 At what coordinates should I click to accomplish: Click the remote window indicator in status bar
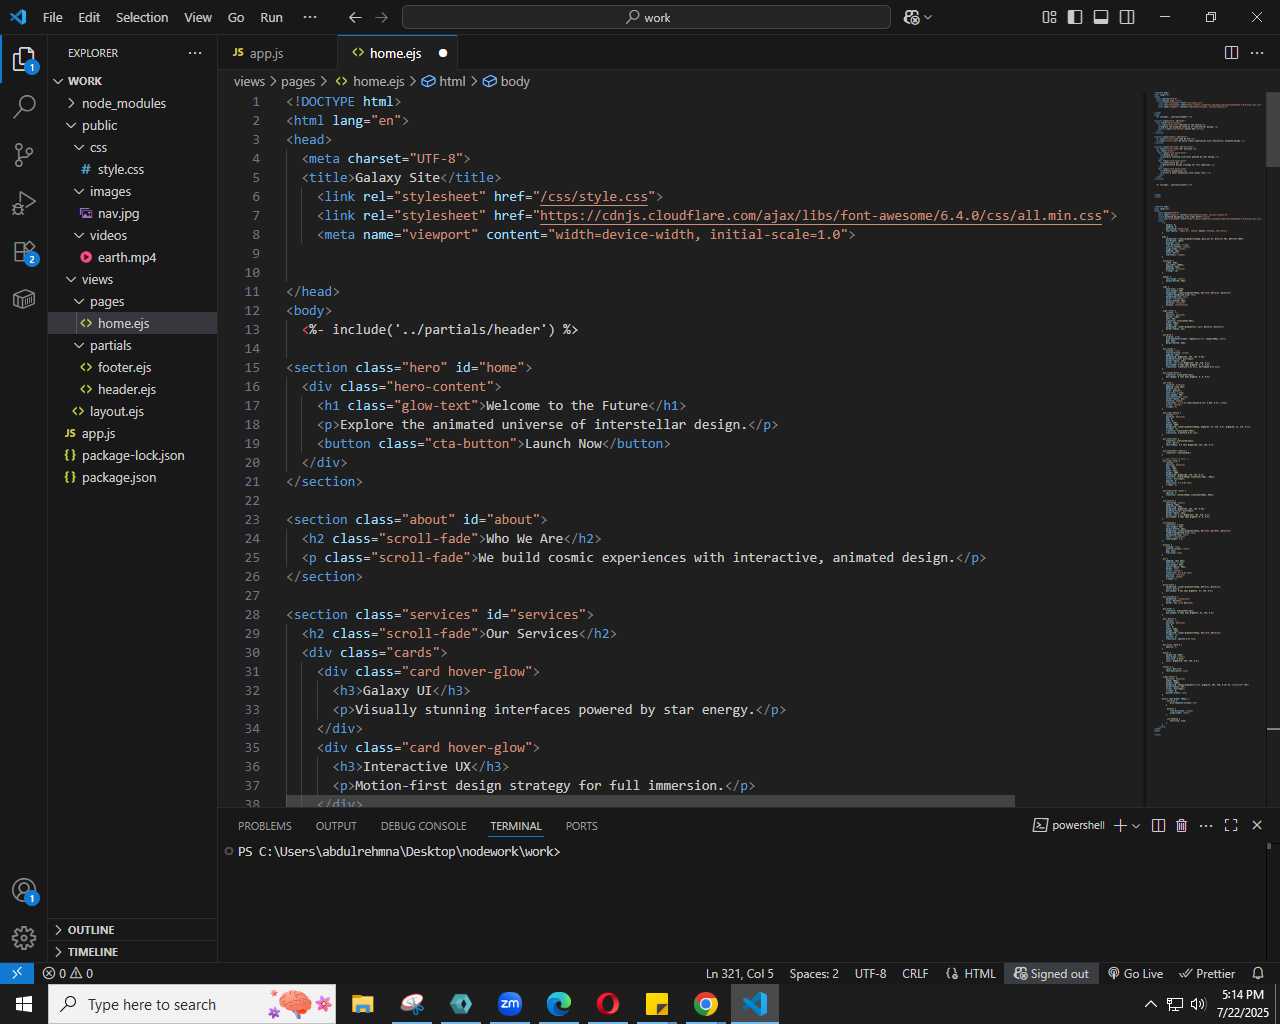click(x=17, y=973)
